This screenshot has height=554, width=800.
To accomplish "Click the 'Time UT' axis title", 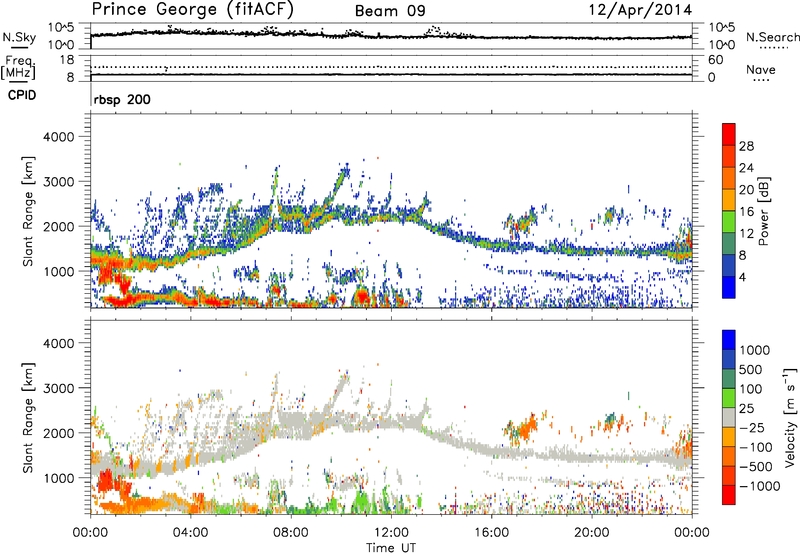I will [x=391, y=548].
